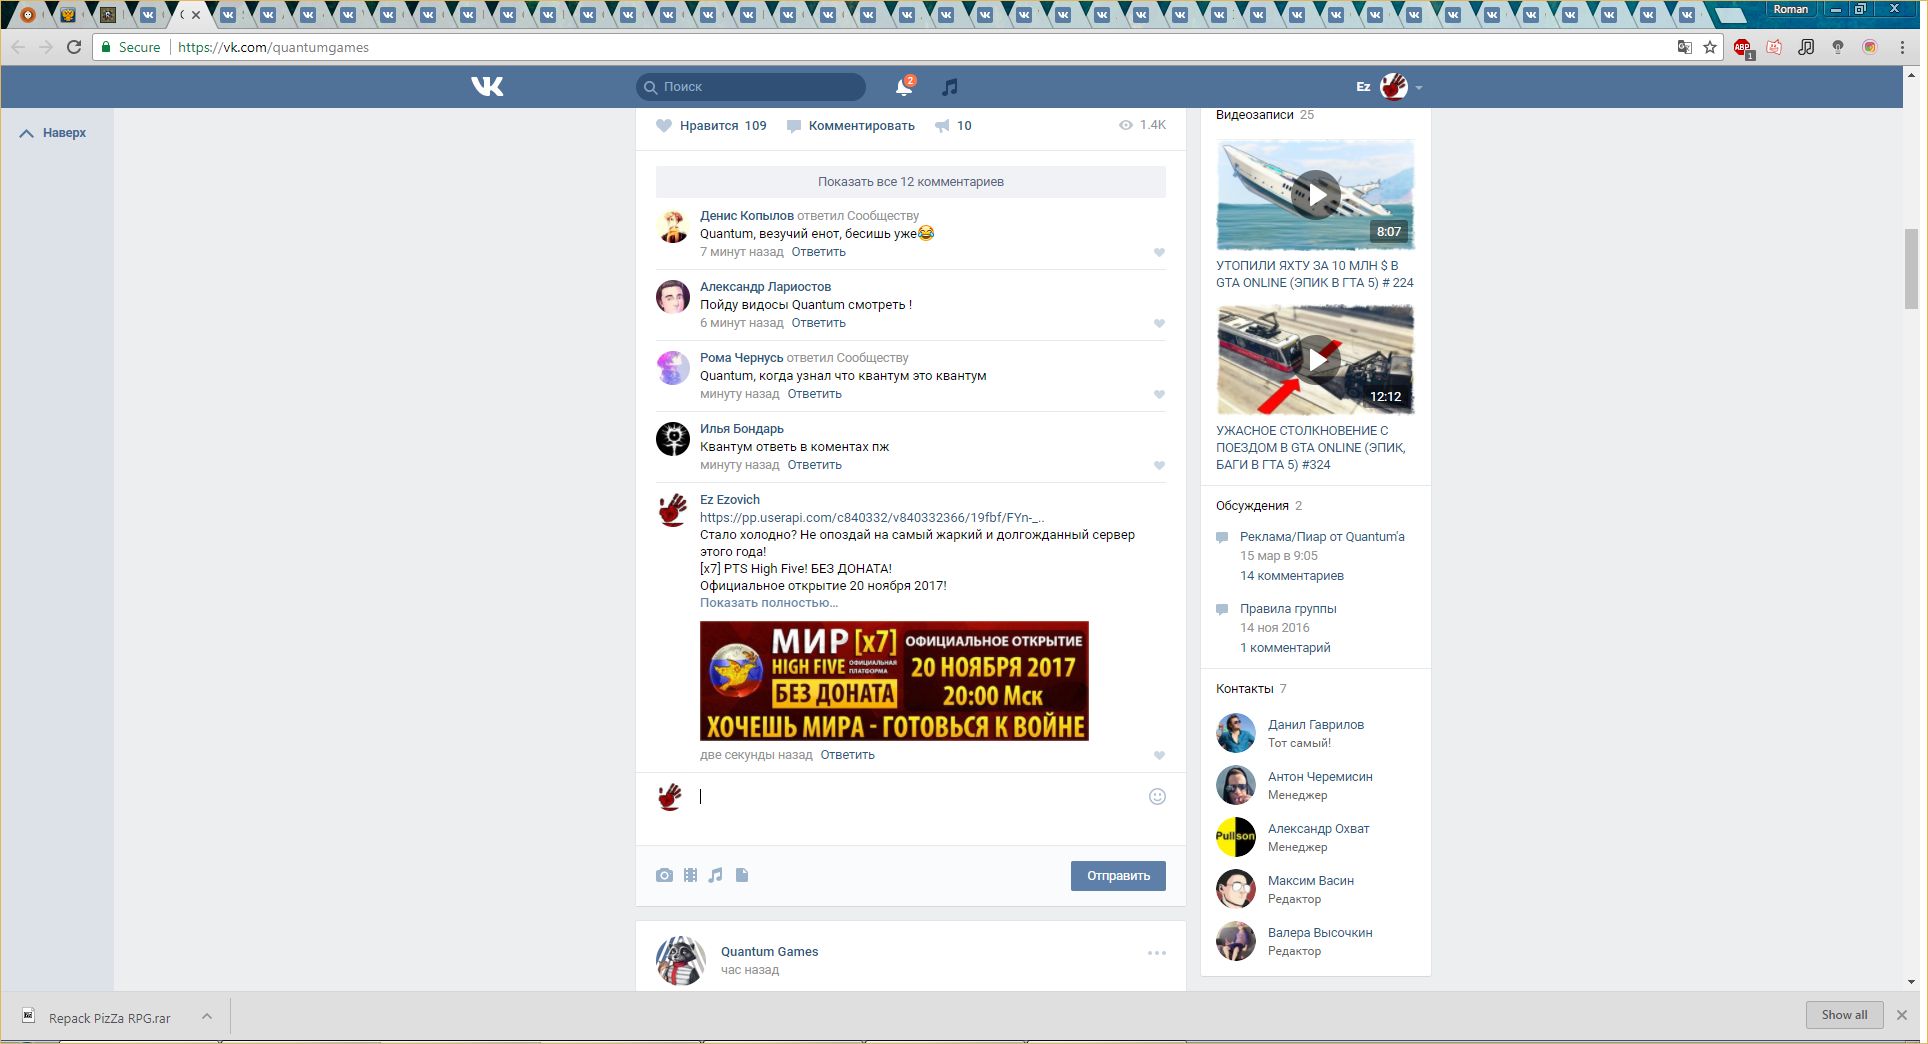Reply to Илья Бондарь's comment
This screenshot has width=1928, height=1044.
click(x=814, y=465)
